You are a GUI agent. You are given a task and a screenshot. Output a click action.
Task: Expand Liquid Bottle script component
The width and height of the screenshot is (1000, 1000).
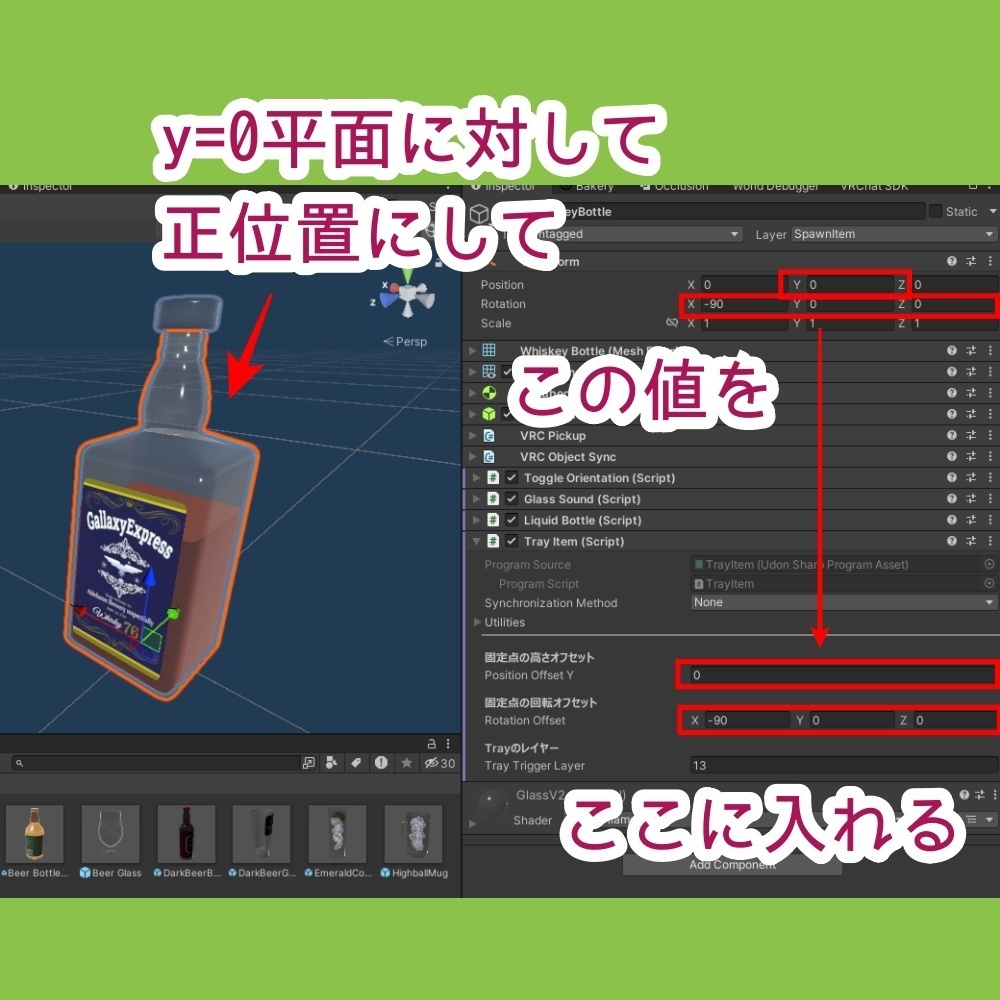click(x=476, y=519)
